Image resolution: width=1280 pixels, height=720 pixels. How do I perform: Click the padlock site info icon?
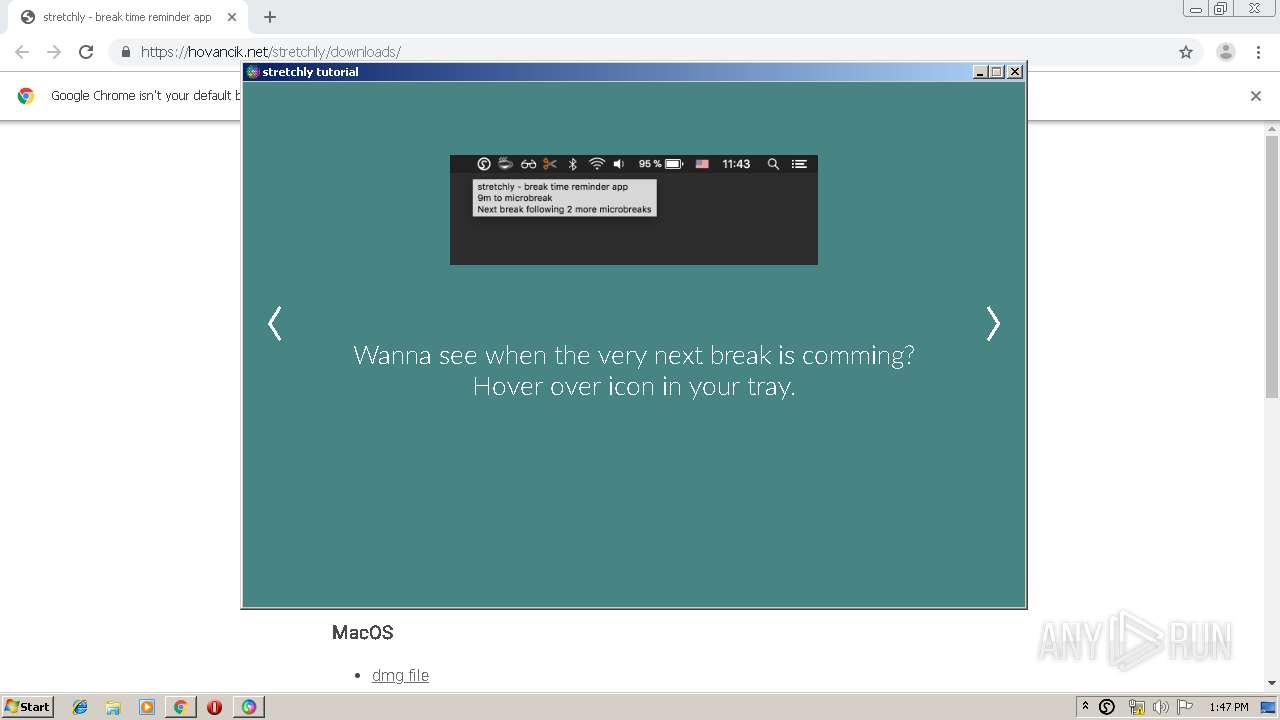(126, 52)
